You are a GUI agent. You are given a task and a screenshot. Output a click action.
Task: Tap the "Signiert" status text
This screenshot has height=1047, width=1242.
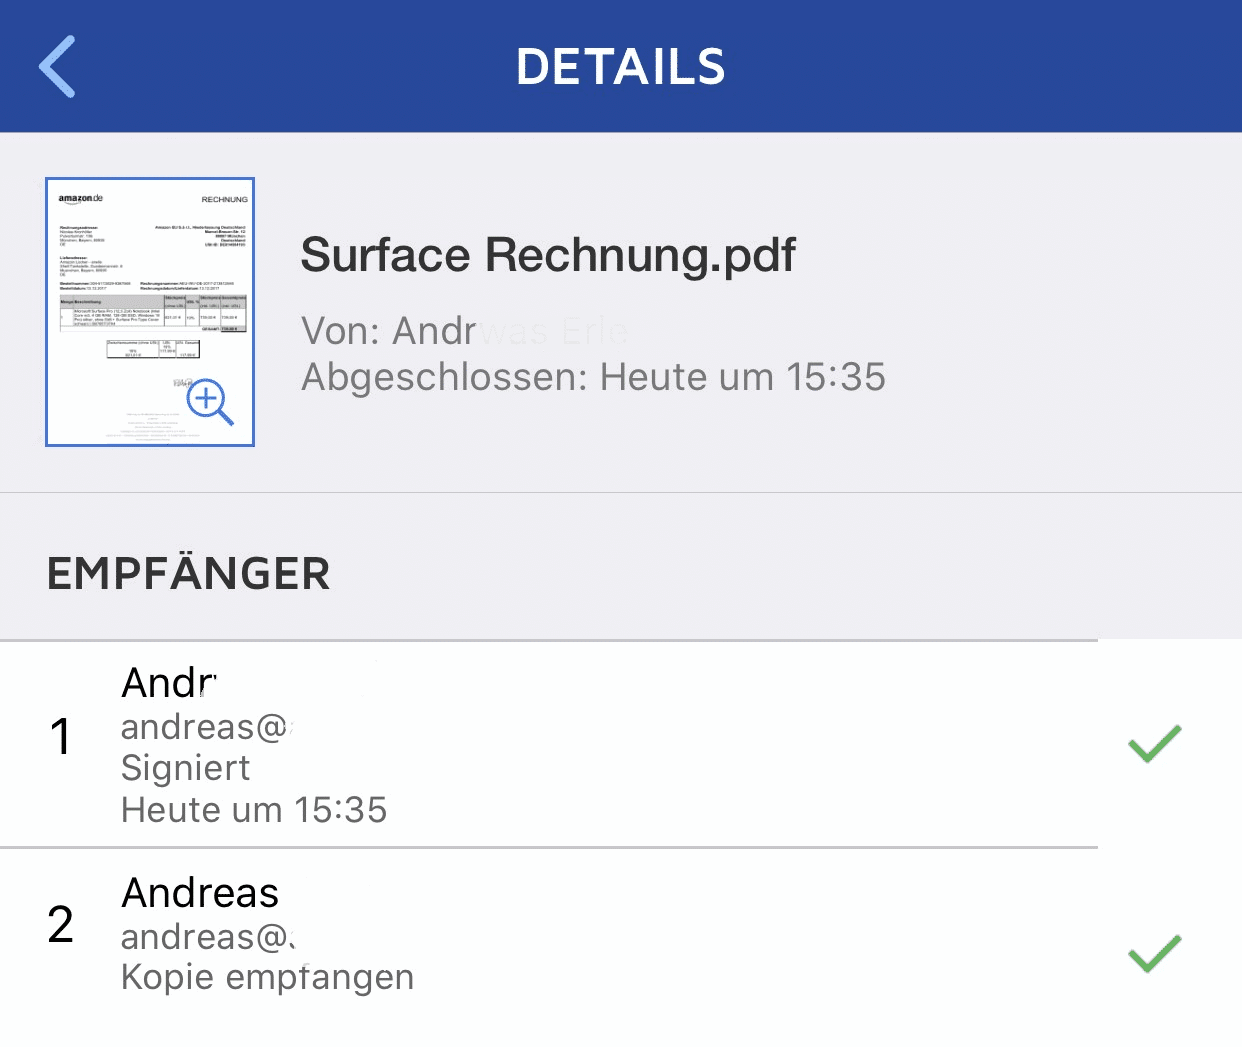pyautogui.click(x=185, y=768)
